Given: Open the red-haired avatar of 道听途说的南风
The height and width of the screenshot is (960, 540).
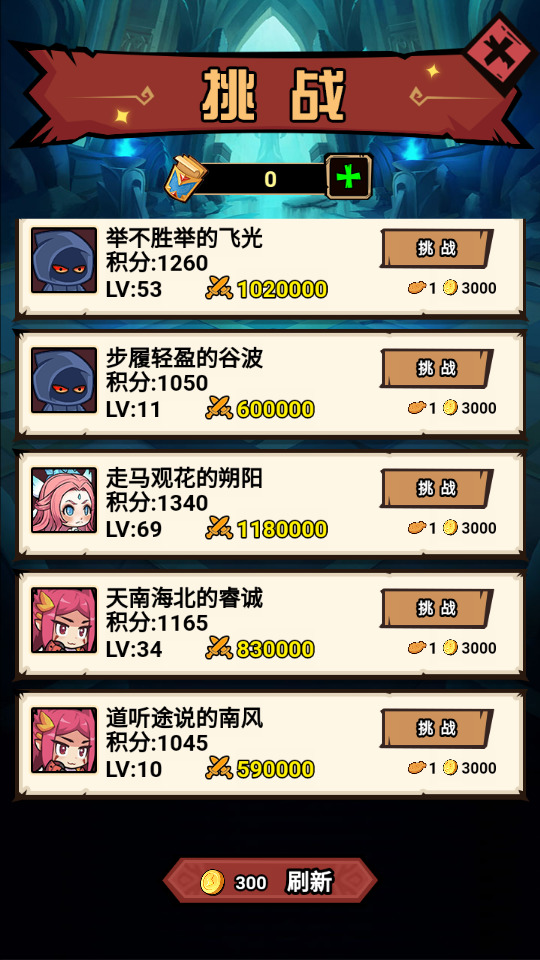Looking at the screenshot, I should point(64,740).
